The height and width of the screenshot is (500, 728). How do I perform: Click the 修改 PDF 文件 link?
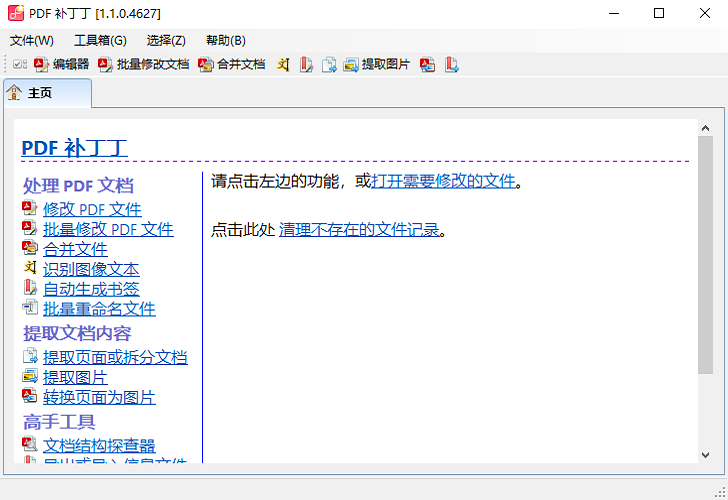pyautogui.click(x=92, y=209)
